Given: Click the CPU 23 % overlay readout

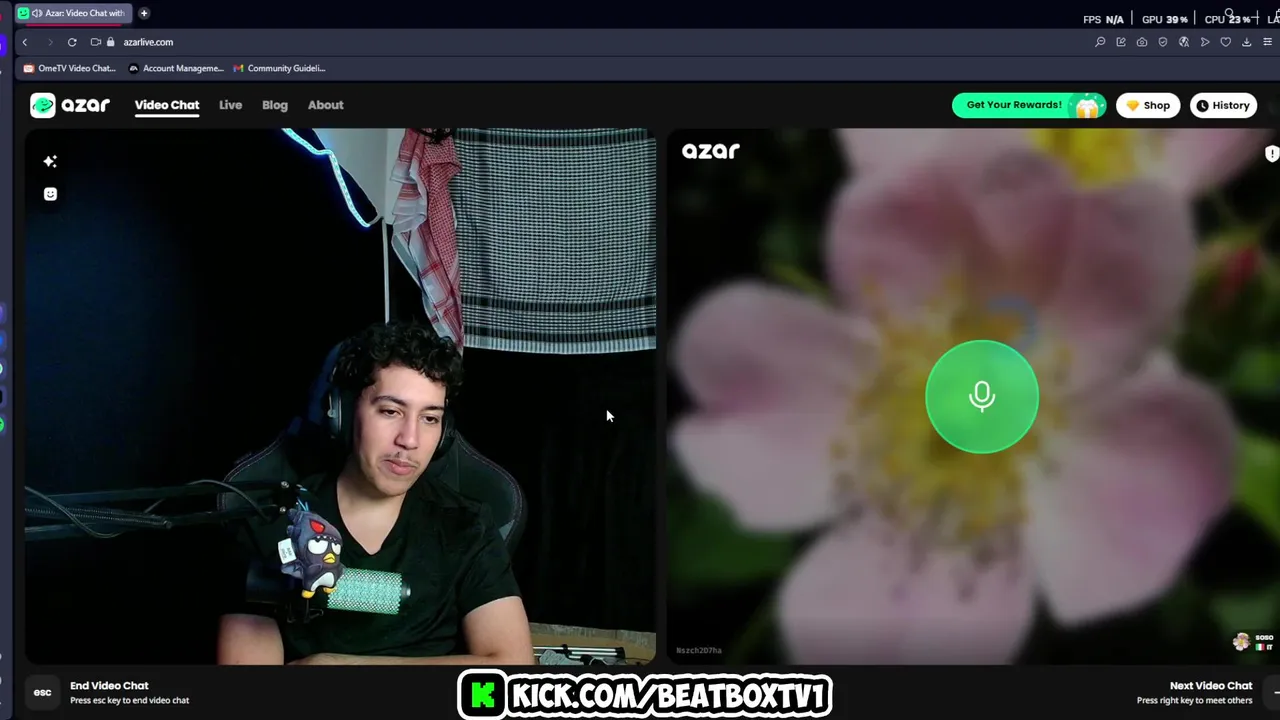Looking at the screenshot, I should point(1228,19).
